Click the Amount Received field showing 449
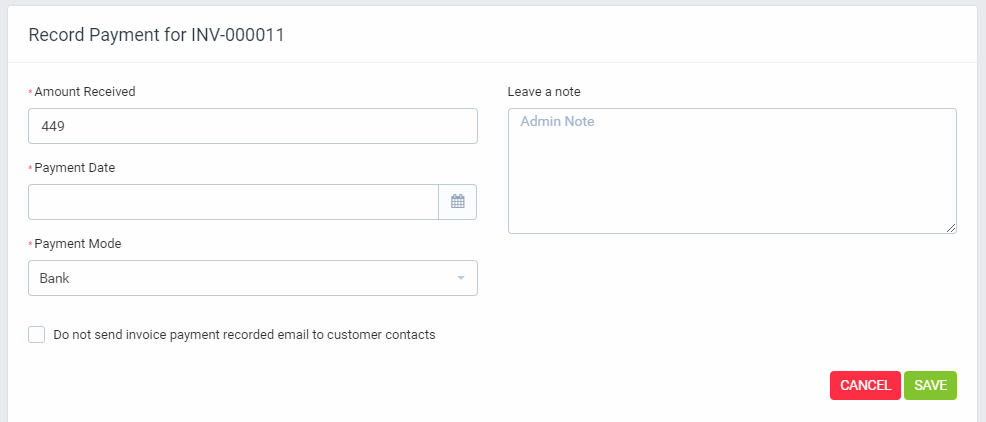 pyautogui.click(x=252, y=126)
